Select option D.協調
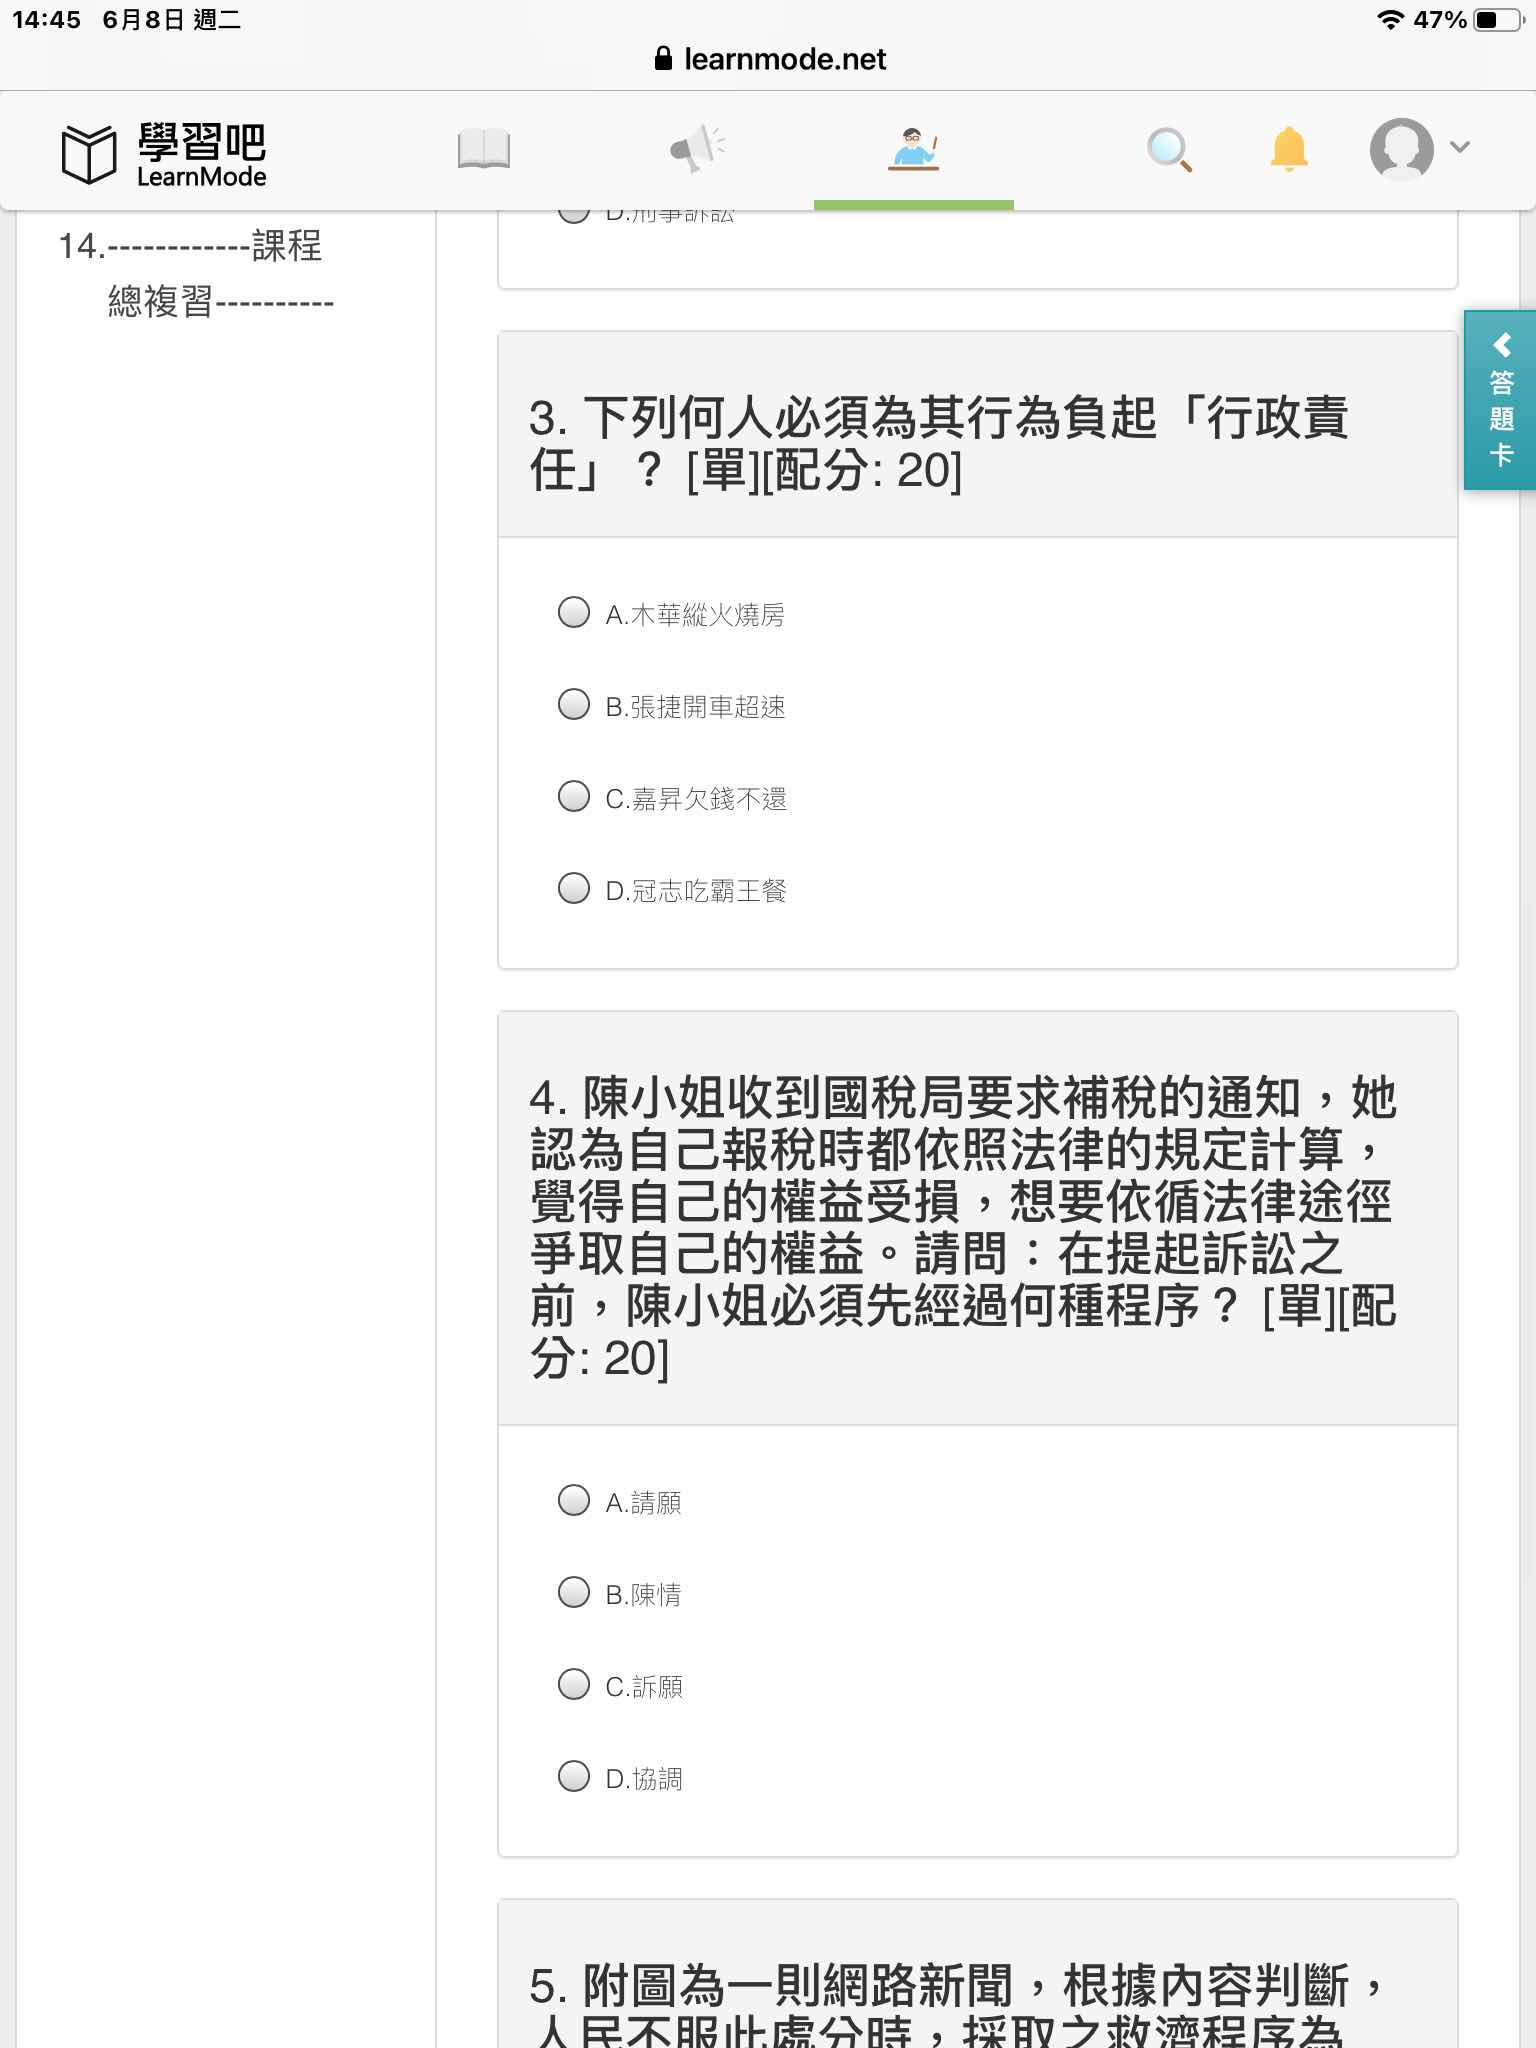1536x2048 pixels. [x=620, y=1777]
